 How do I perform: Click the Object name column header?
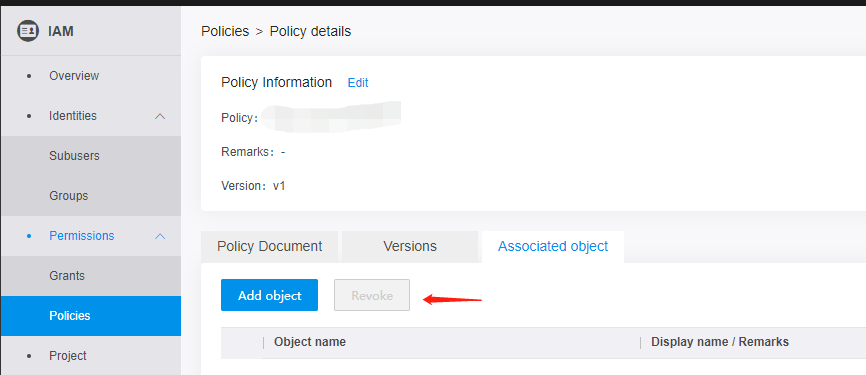pos(310,342)
